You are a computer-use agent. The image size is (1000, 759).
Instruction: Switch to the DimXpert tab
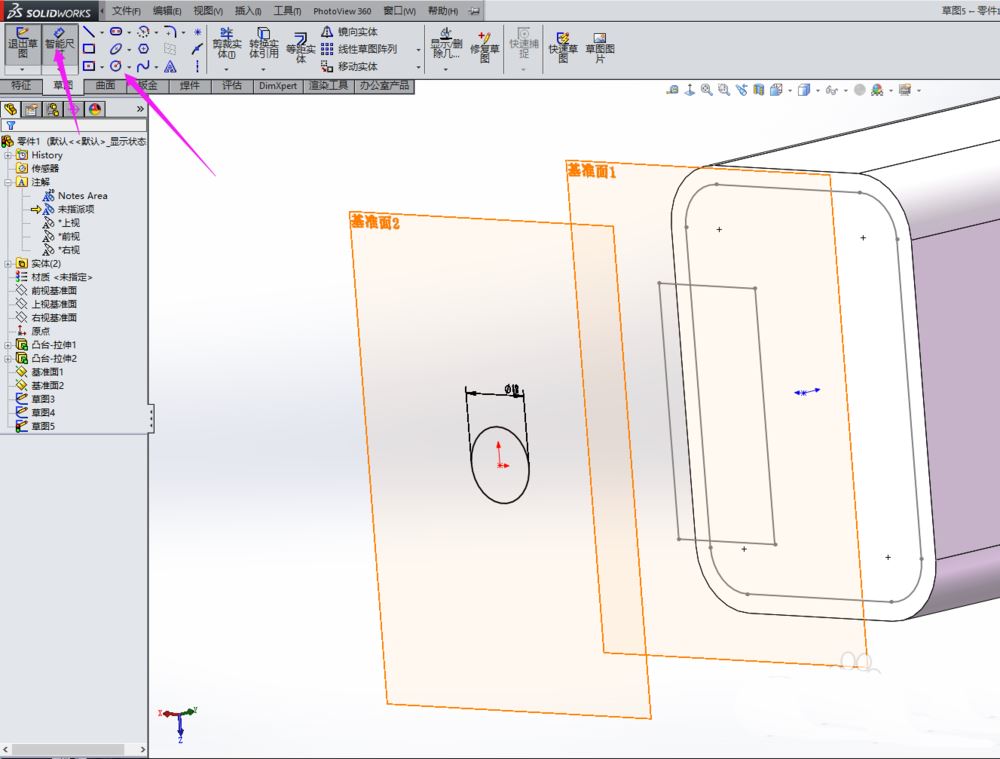[278, 85]
